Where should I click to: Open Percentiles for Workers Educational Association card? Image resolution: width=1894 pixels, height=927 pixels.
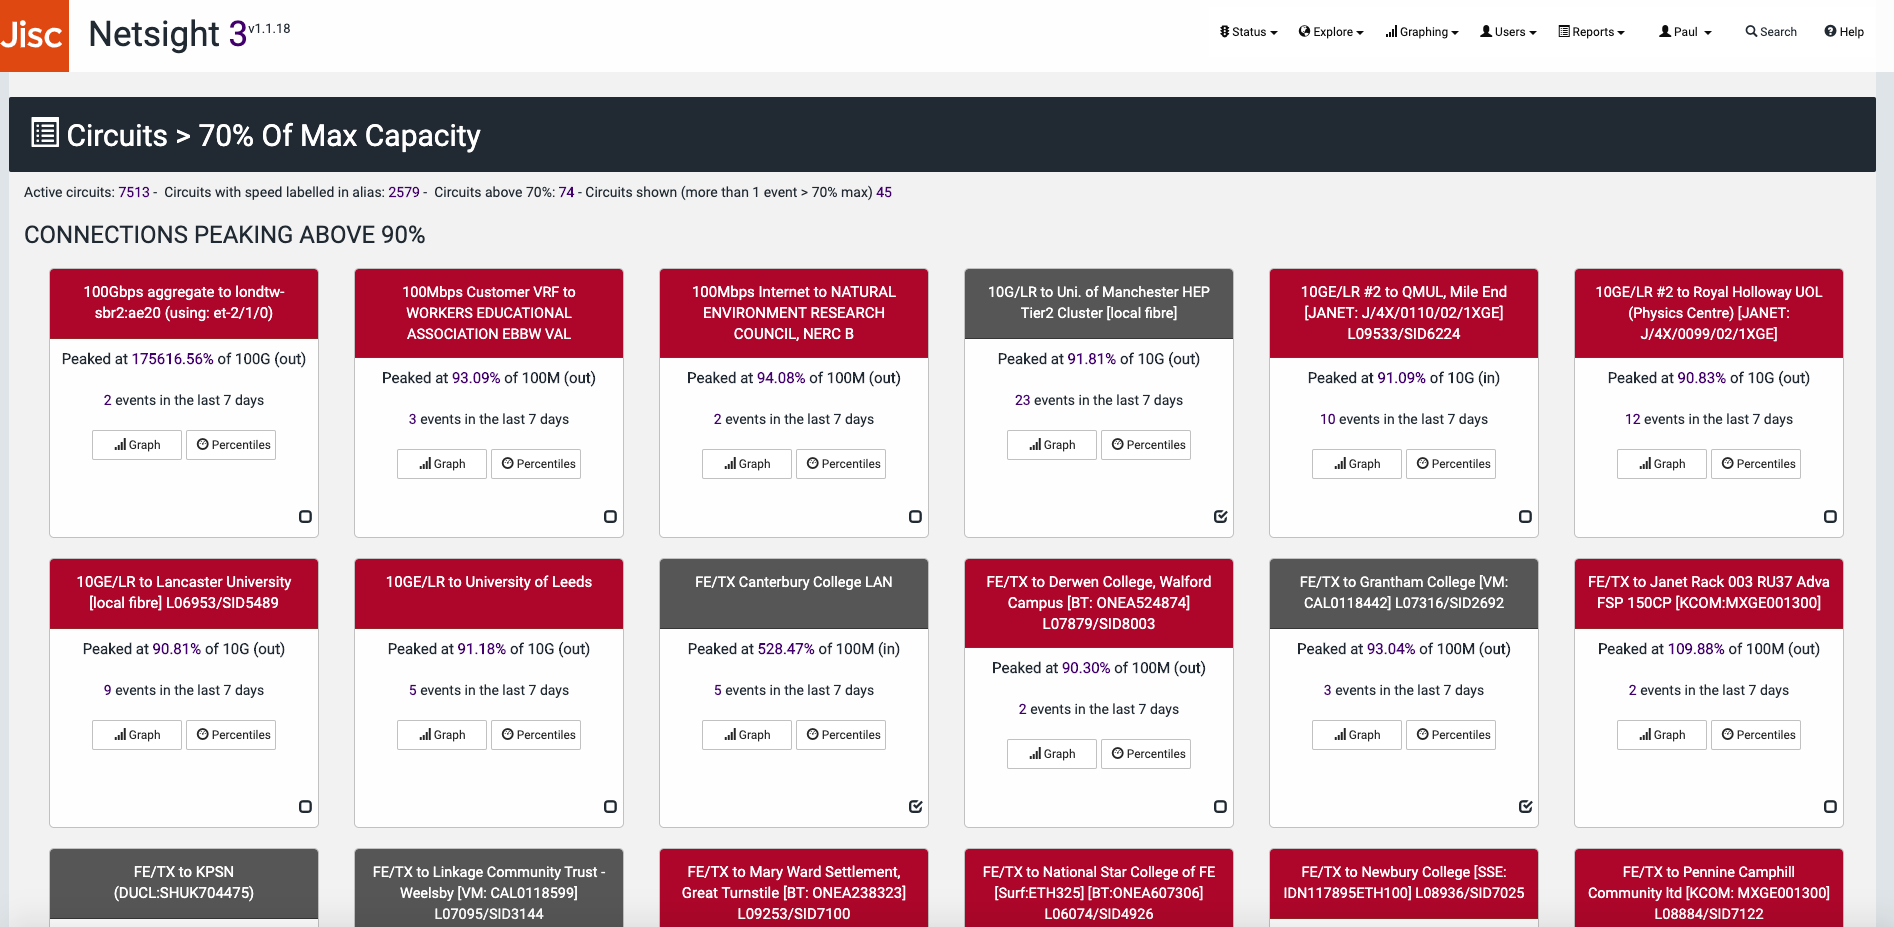click(x=536, y=464)
